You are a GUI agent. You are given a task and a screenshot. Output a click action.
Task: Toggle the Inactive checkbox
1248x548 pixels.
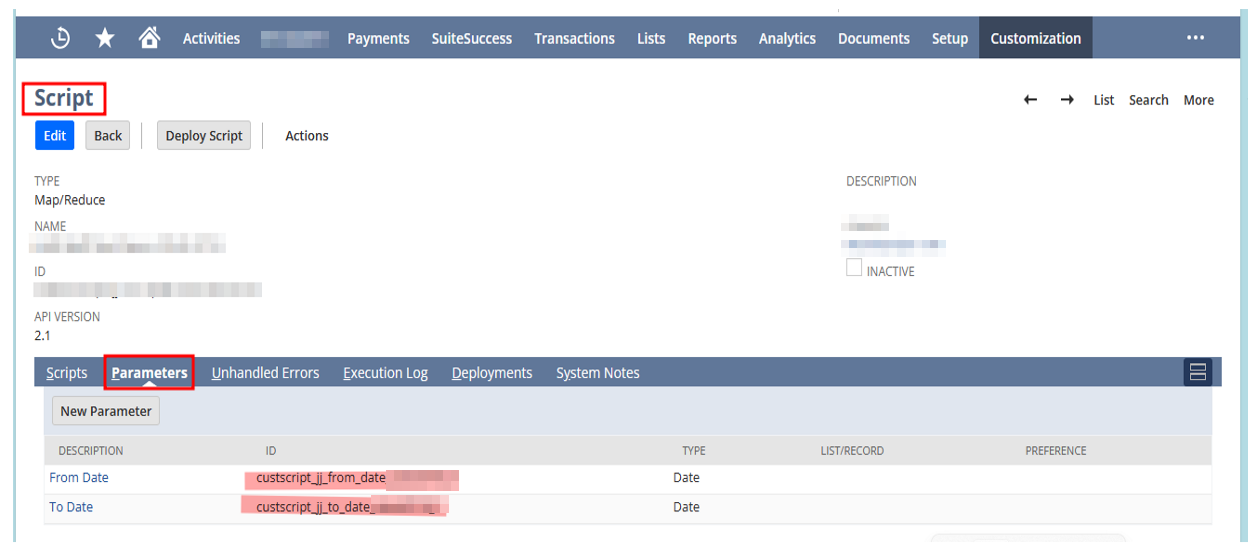pyautogui.click(x=854, y=268)
